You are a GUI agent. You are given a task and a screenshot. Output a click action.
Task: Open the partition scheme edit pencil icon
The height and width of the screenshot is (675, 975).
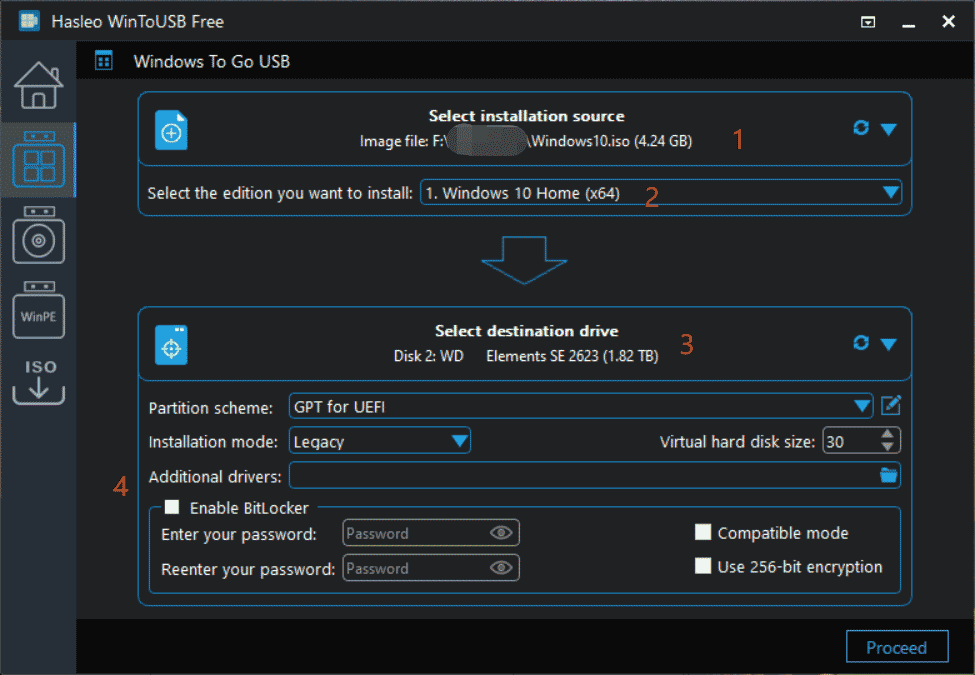tap(890, 406)
